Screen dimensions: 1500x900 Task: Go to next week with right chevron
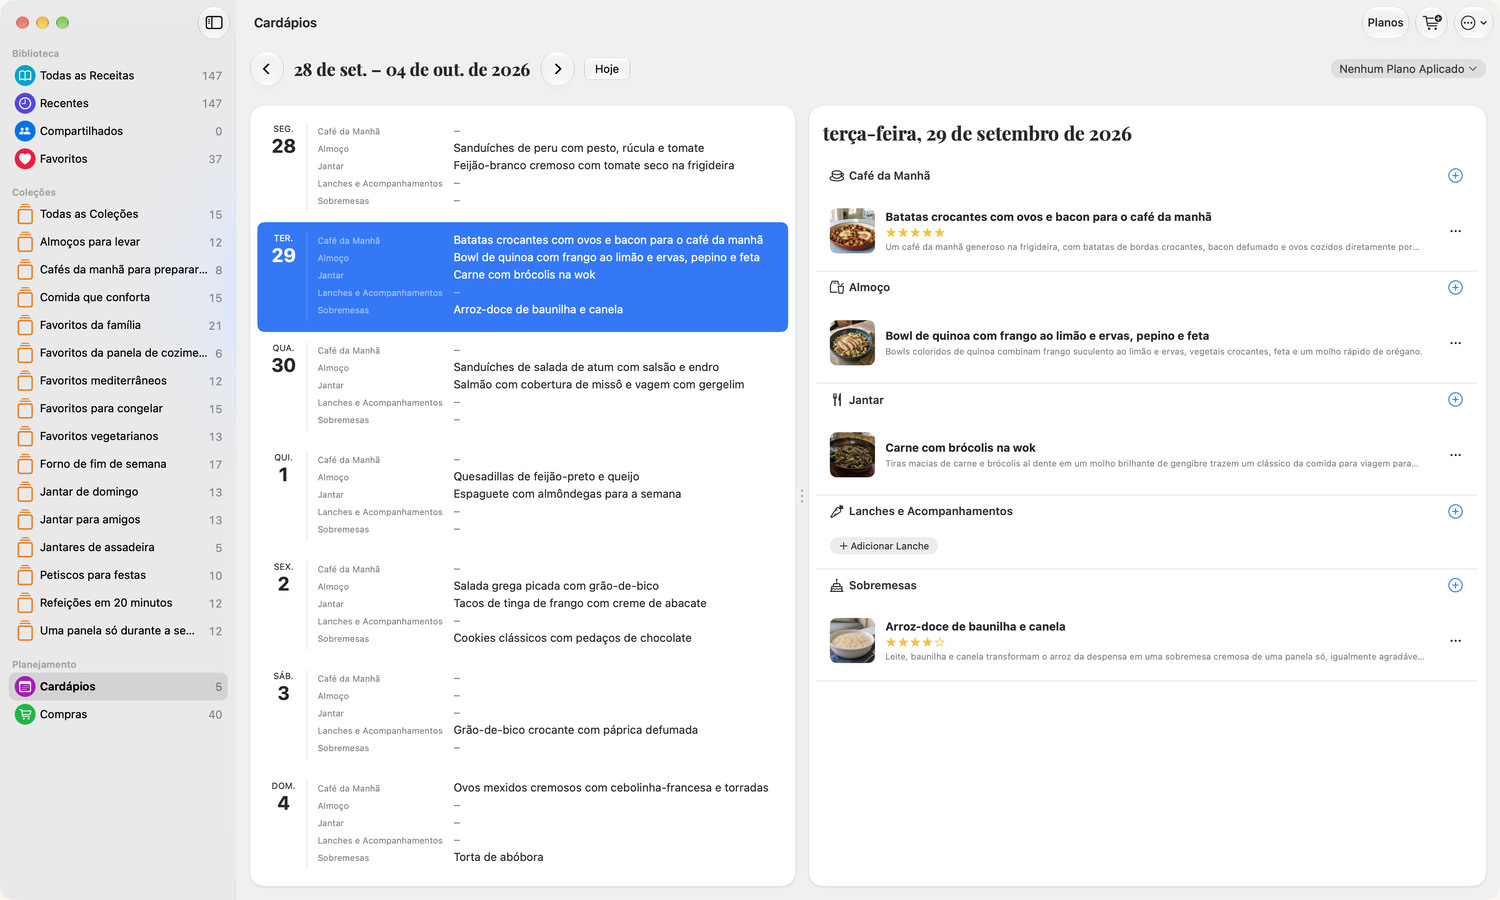558,69
